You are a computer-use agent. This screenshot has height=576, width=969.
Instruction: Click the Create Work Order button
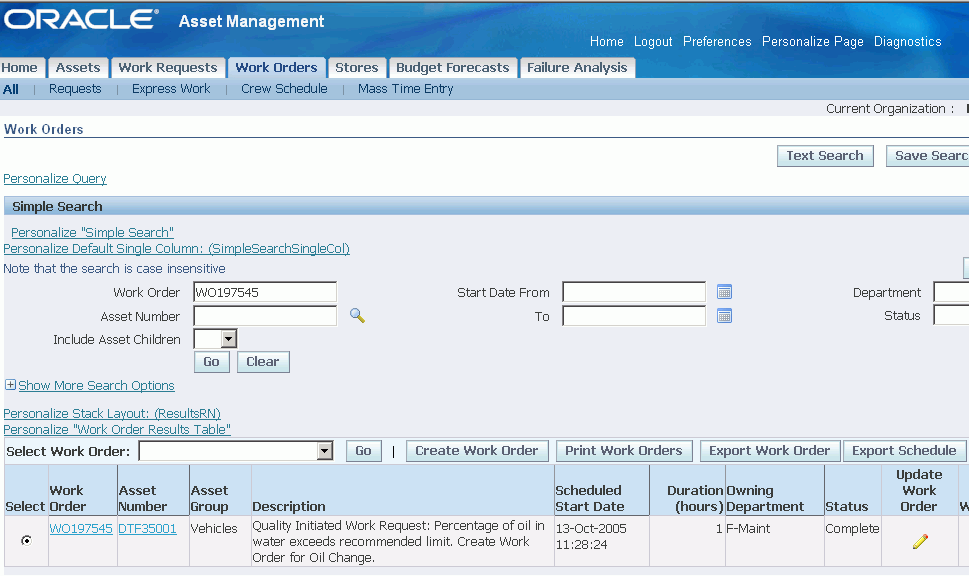pyautogui.click(x=476, y=451)
